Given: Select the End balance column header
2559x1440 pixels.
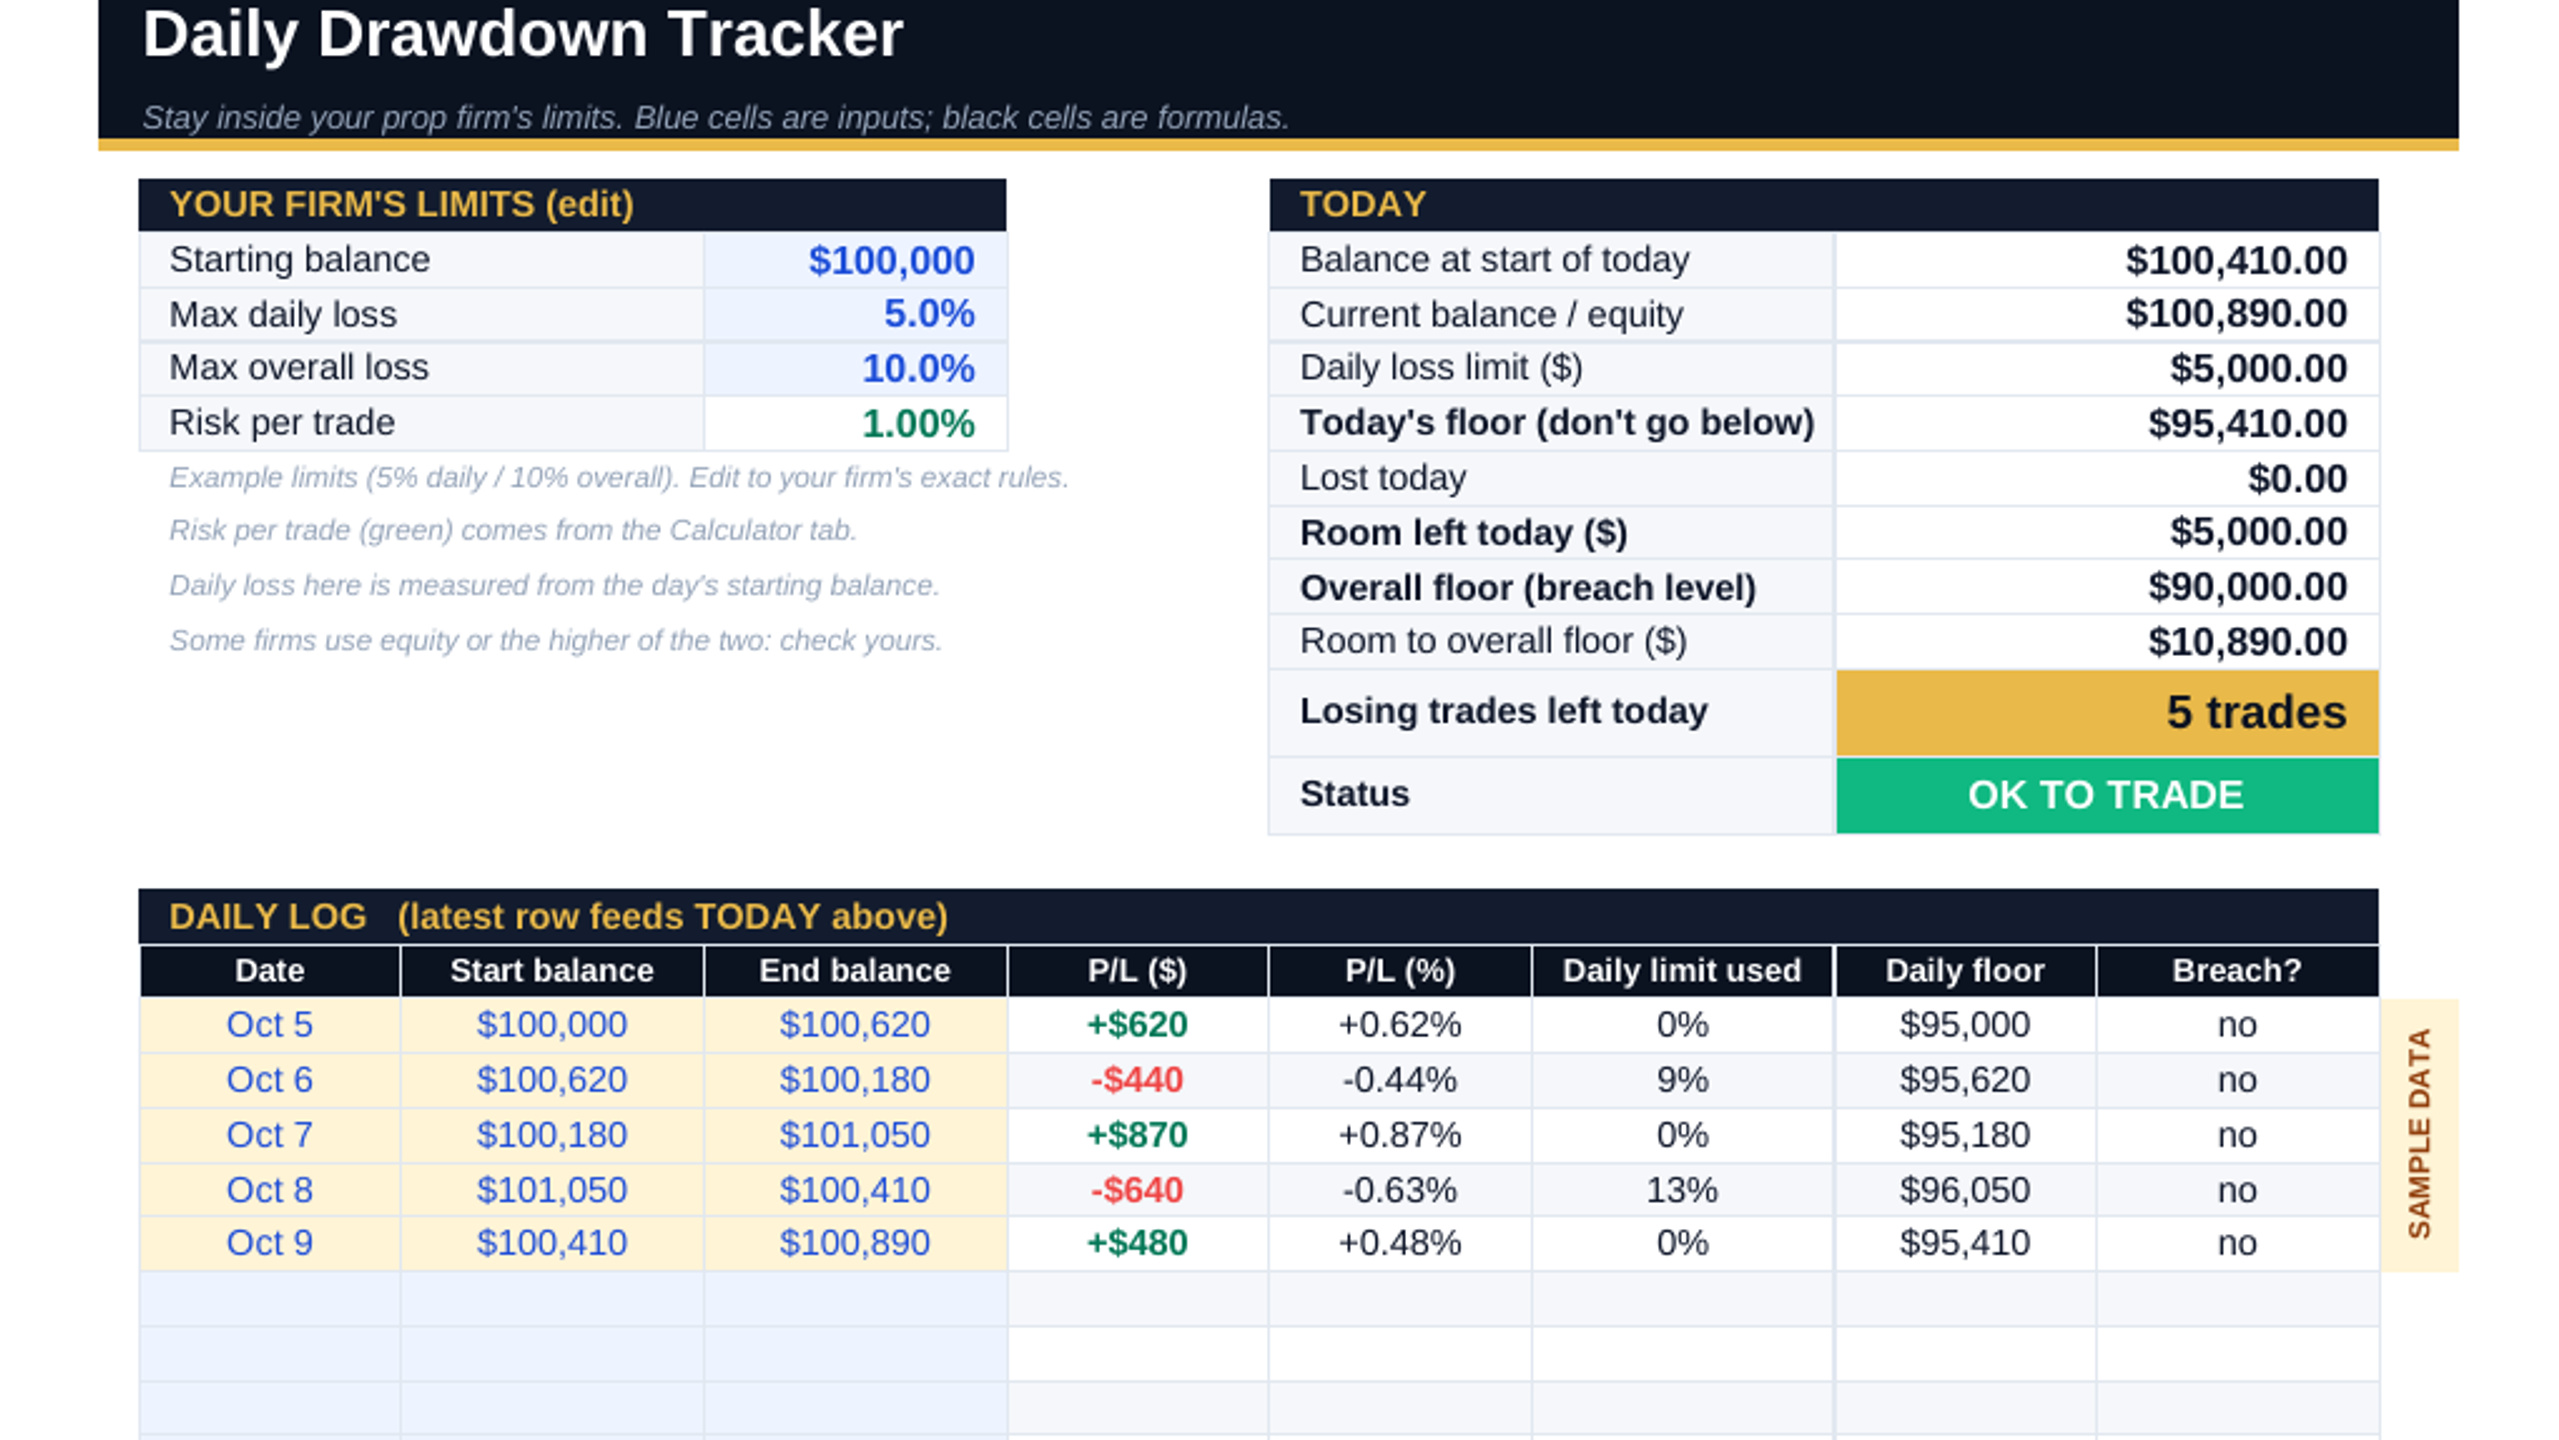Looking at the screenshot, I should pos(855,970).
